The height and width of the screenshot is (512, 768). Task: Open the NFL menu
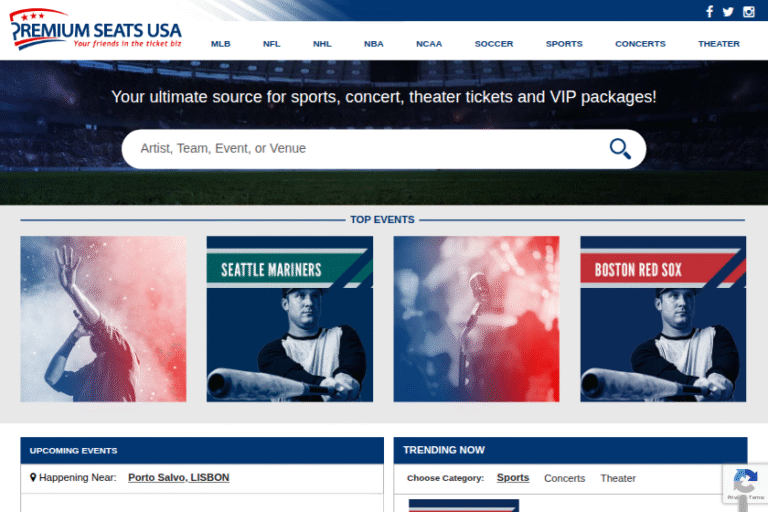coord(272,44)
